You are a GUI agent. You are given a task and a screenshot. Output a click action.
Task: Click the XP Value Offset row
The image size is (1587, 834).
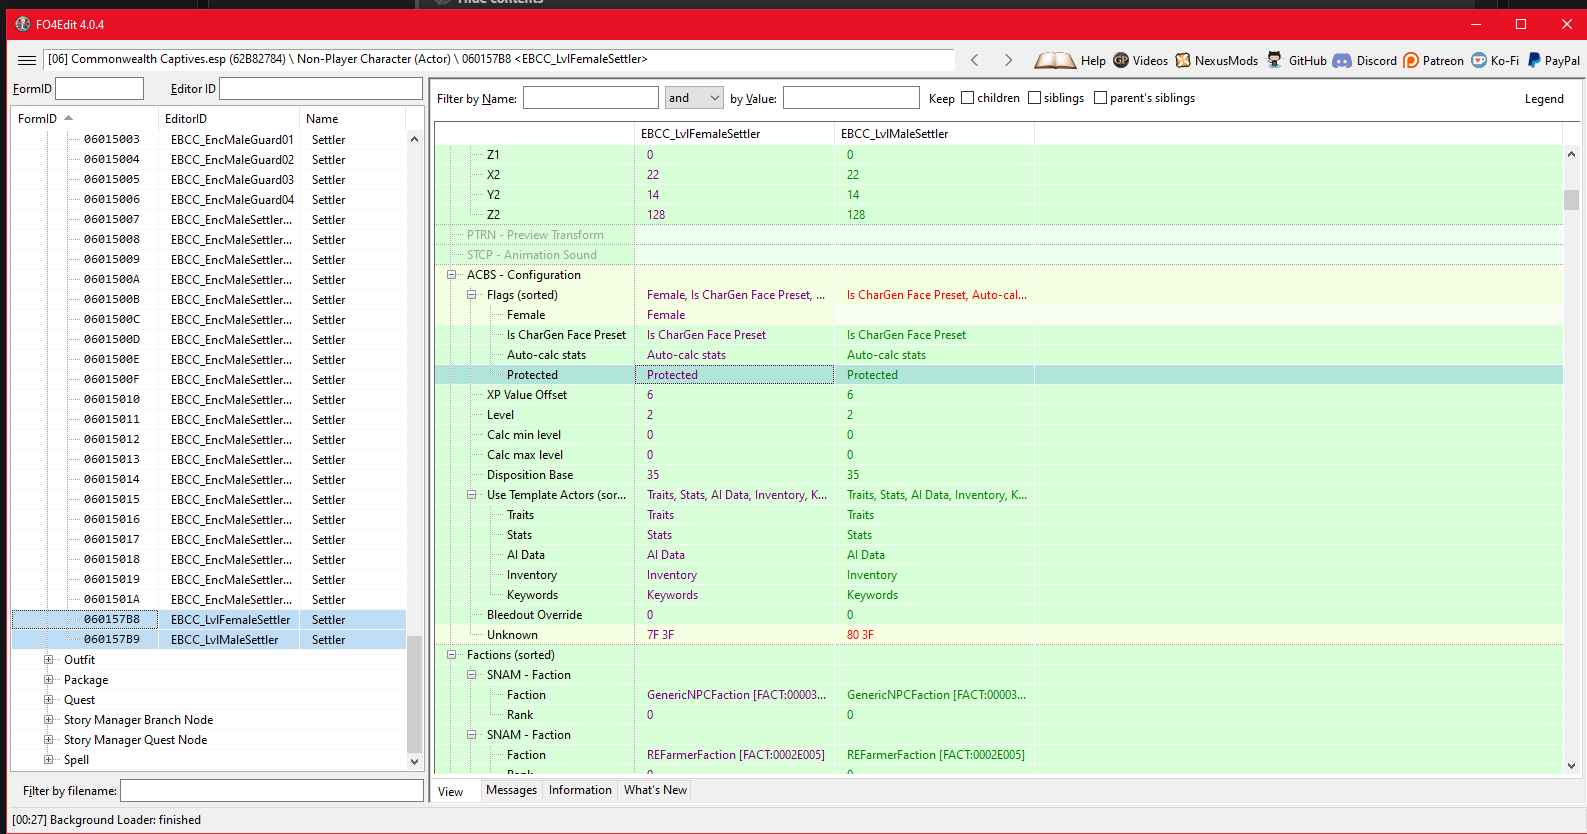coord(998,395)
